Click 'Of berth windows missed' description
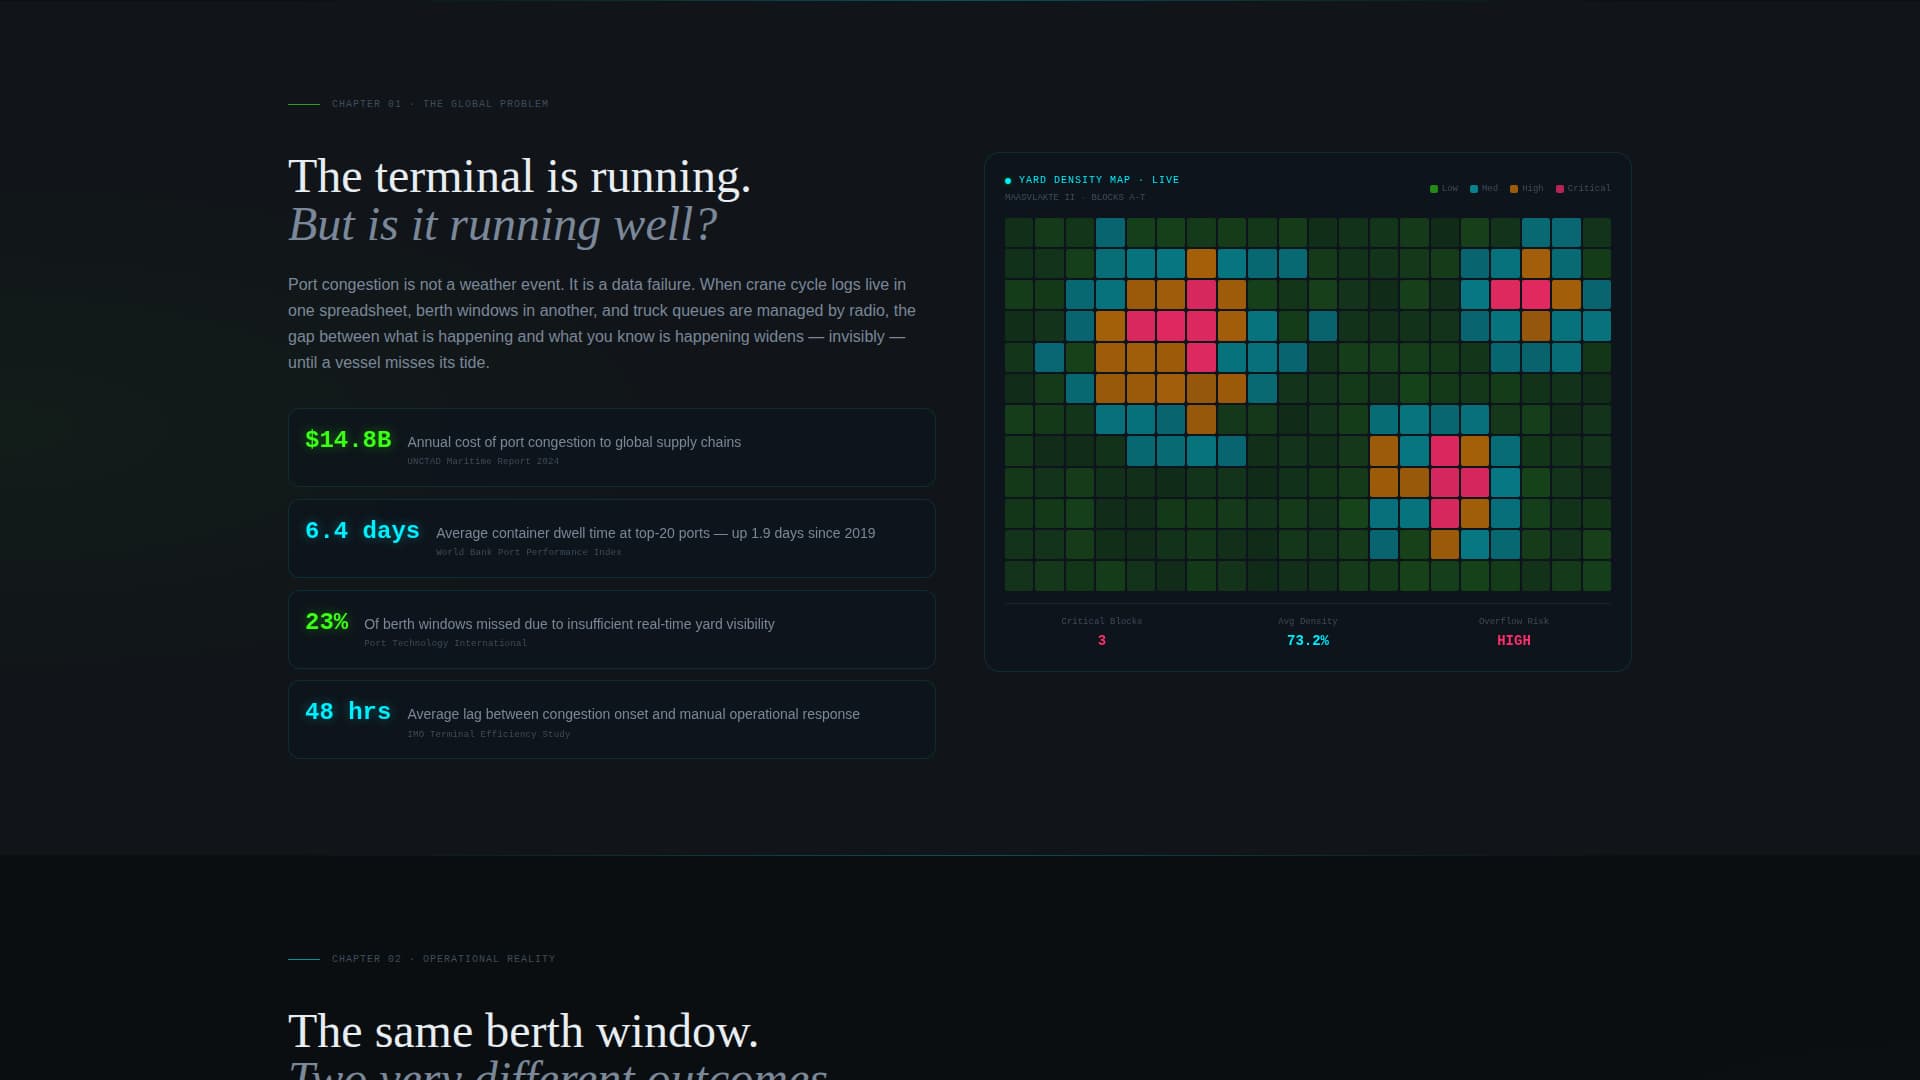 (x=569, y=624)
